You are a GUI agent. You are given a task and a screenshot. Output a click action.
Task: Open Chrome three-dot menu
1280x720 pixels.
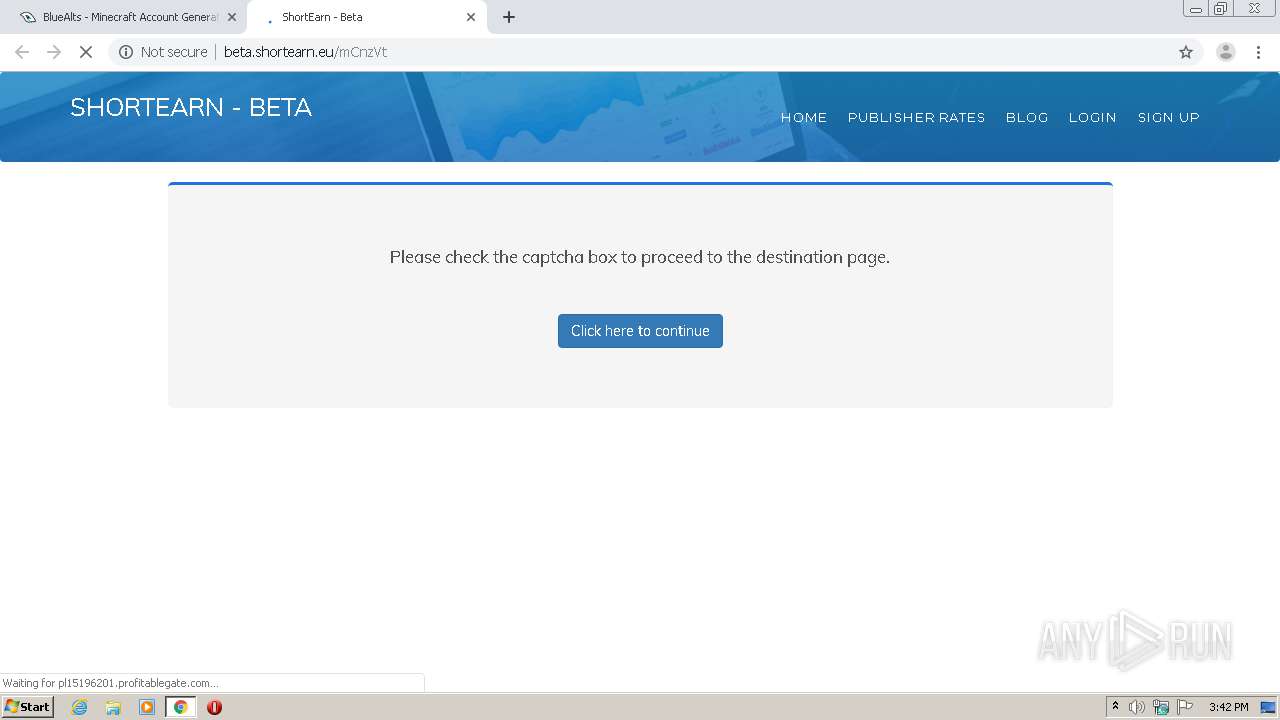[x=1259, y=52]
